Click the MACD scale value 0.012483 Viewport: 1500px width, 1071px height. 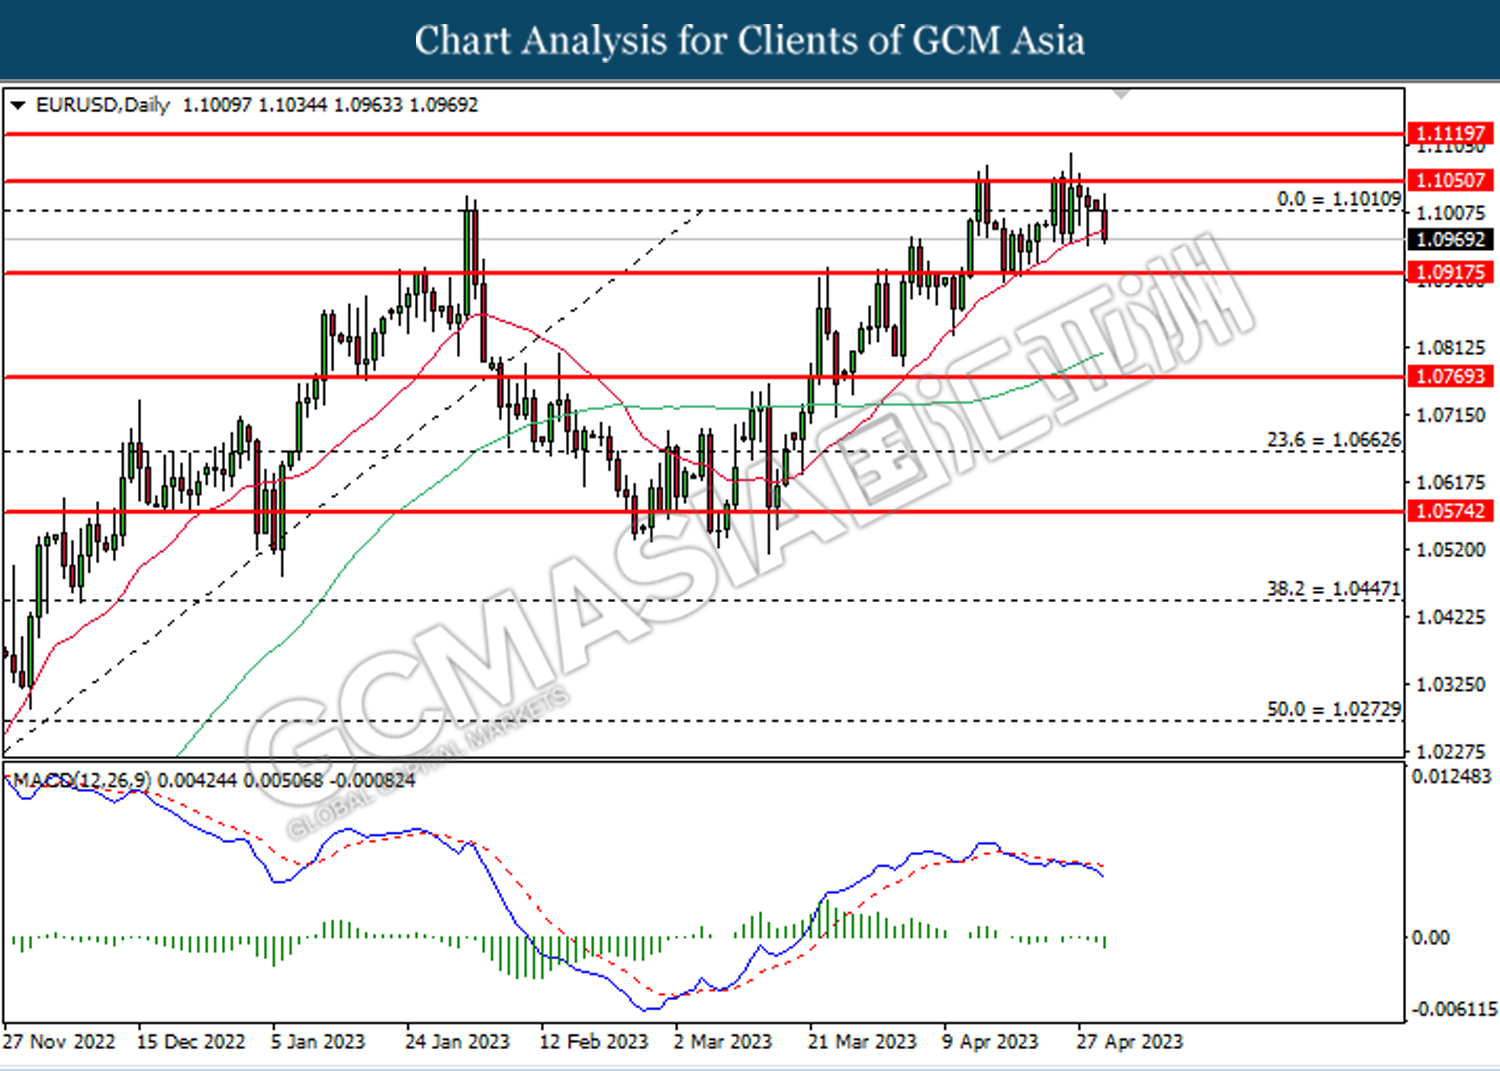click(x=1451, y=776)
